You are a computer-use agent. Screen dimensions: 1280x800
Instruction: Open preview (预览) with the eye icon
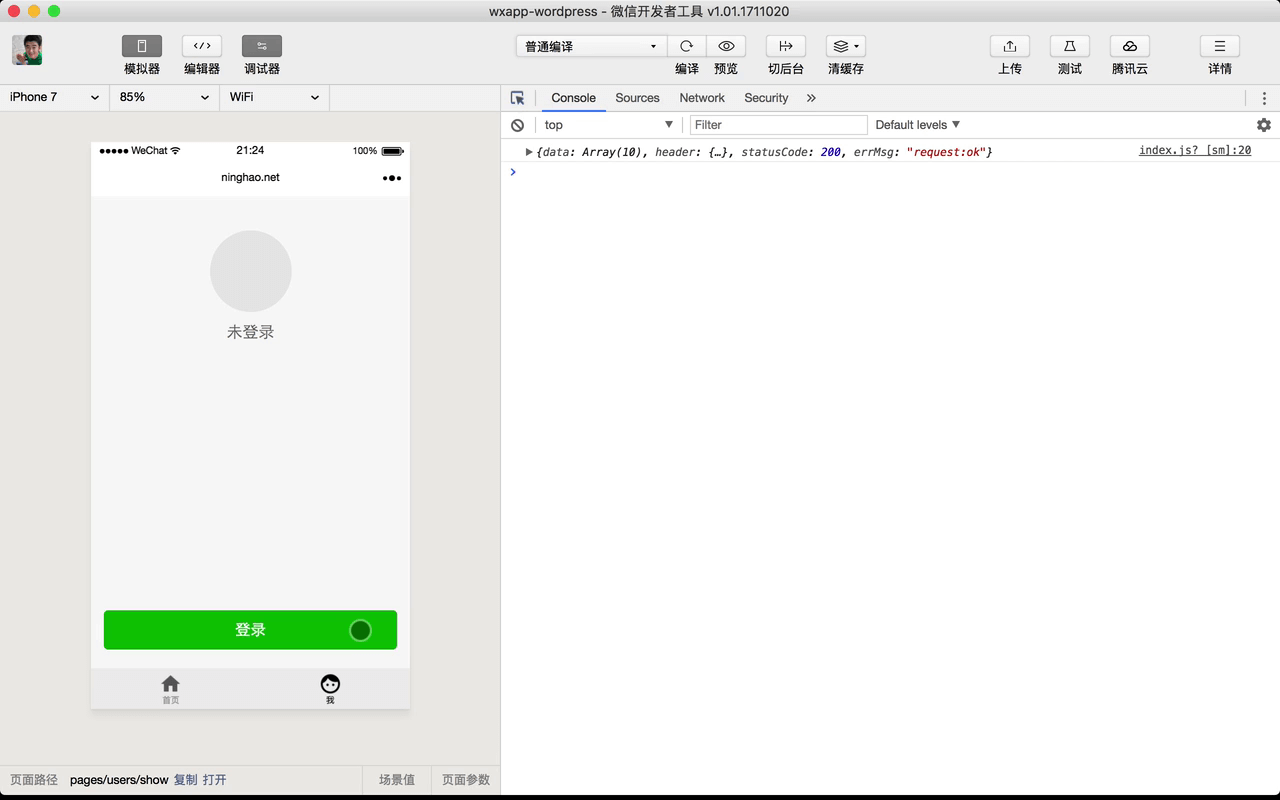point(726,46)
